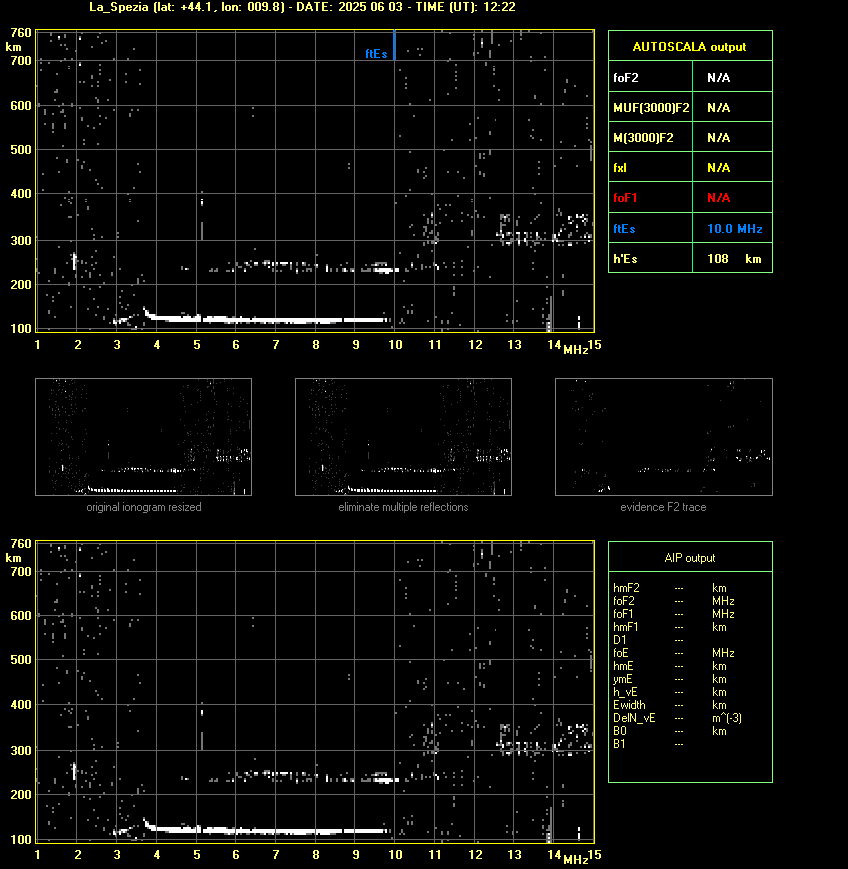Click the foF2 row in AIP output
This screenshot has height=869, width=848.
[673, 601]
